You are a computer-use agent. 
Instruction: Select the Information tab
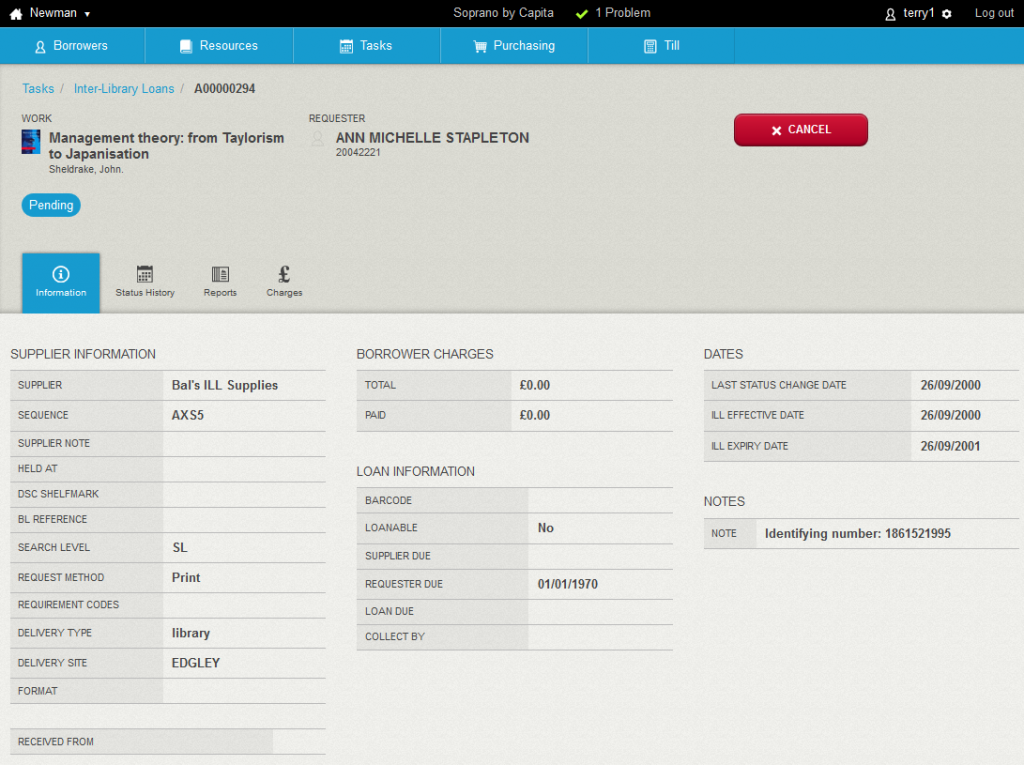coord(61,282)
